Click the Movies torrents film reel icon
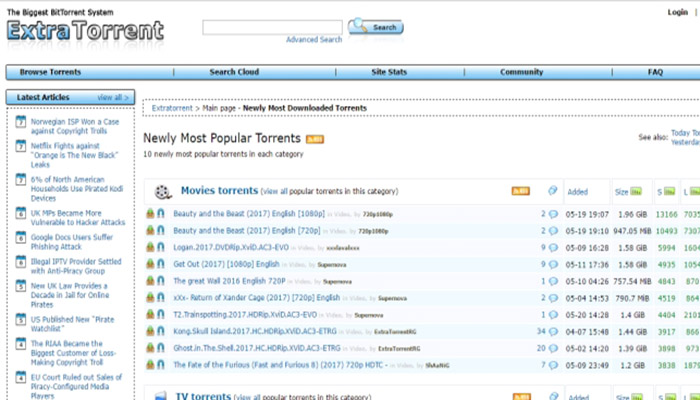Viewport: 700px width, 400px height. click(x=163, y=192)
